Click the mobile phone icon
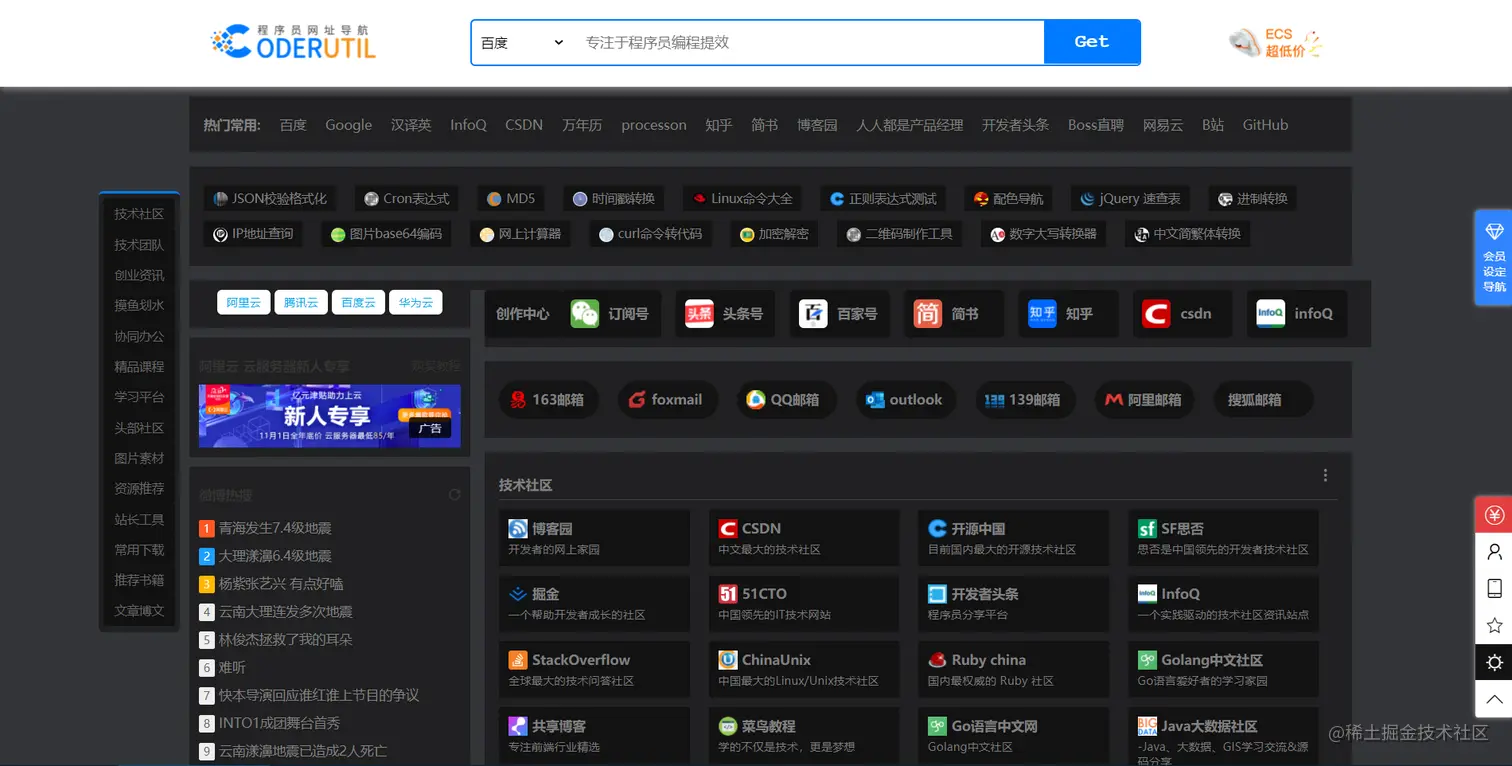This screenshot has width=1512, height=766. pos(1494,588)
